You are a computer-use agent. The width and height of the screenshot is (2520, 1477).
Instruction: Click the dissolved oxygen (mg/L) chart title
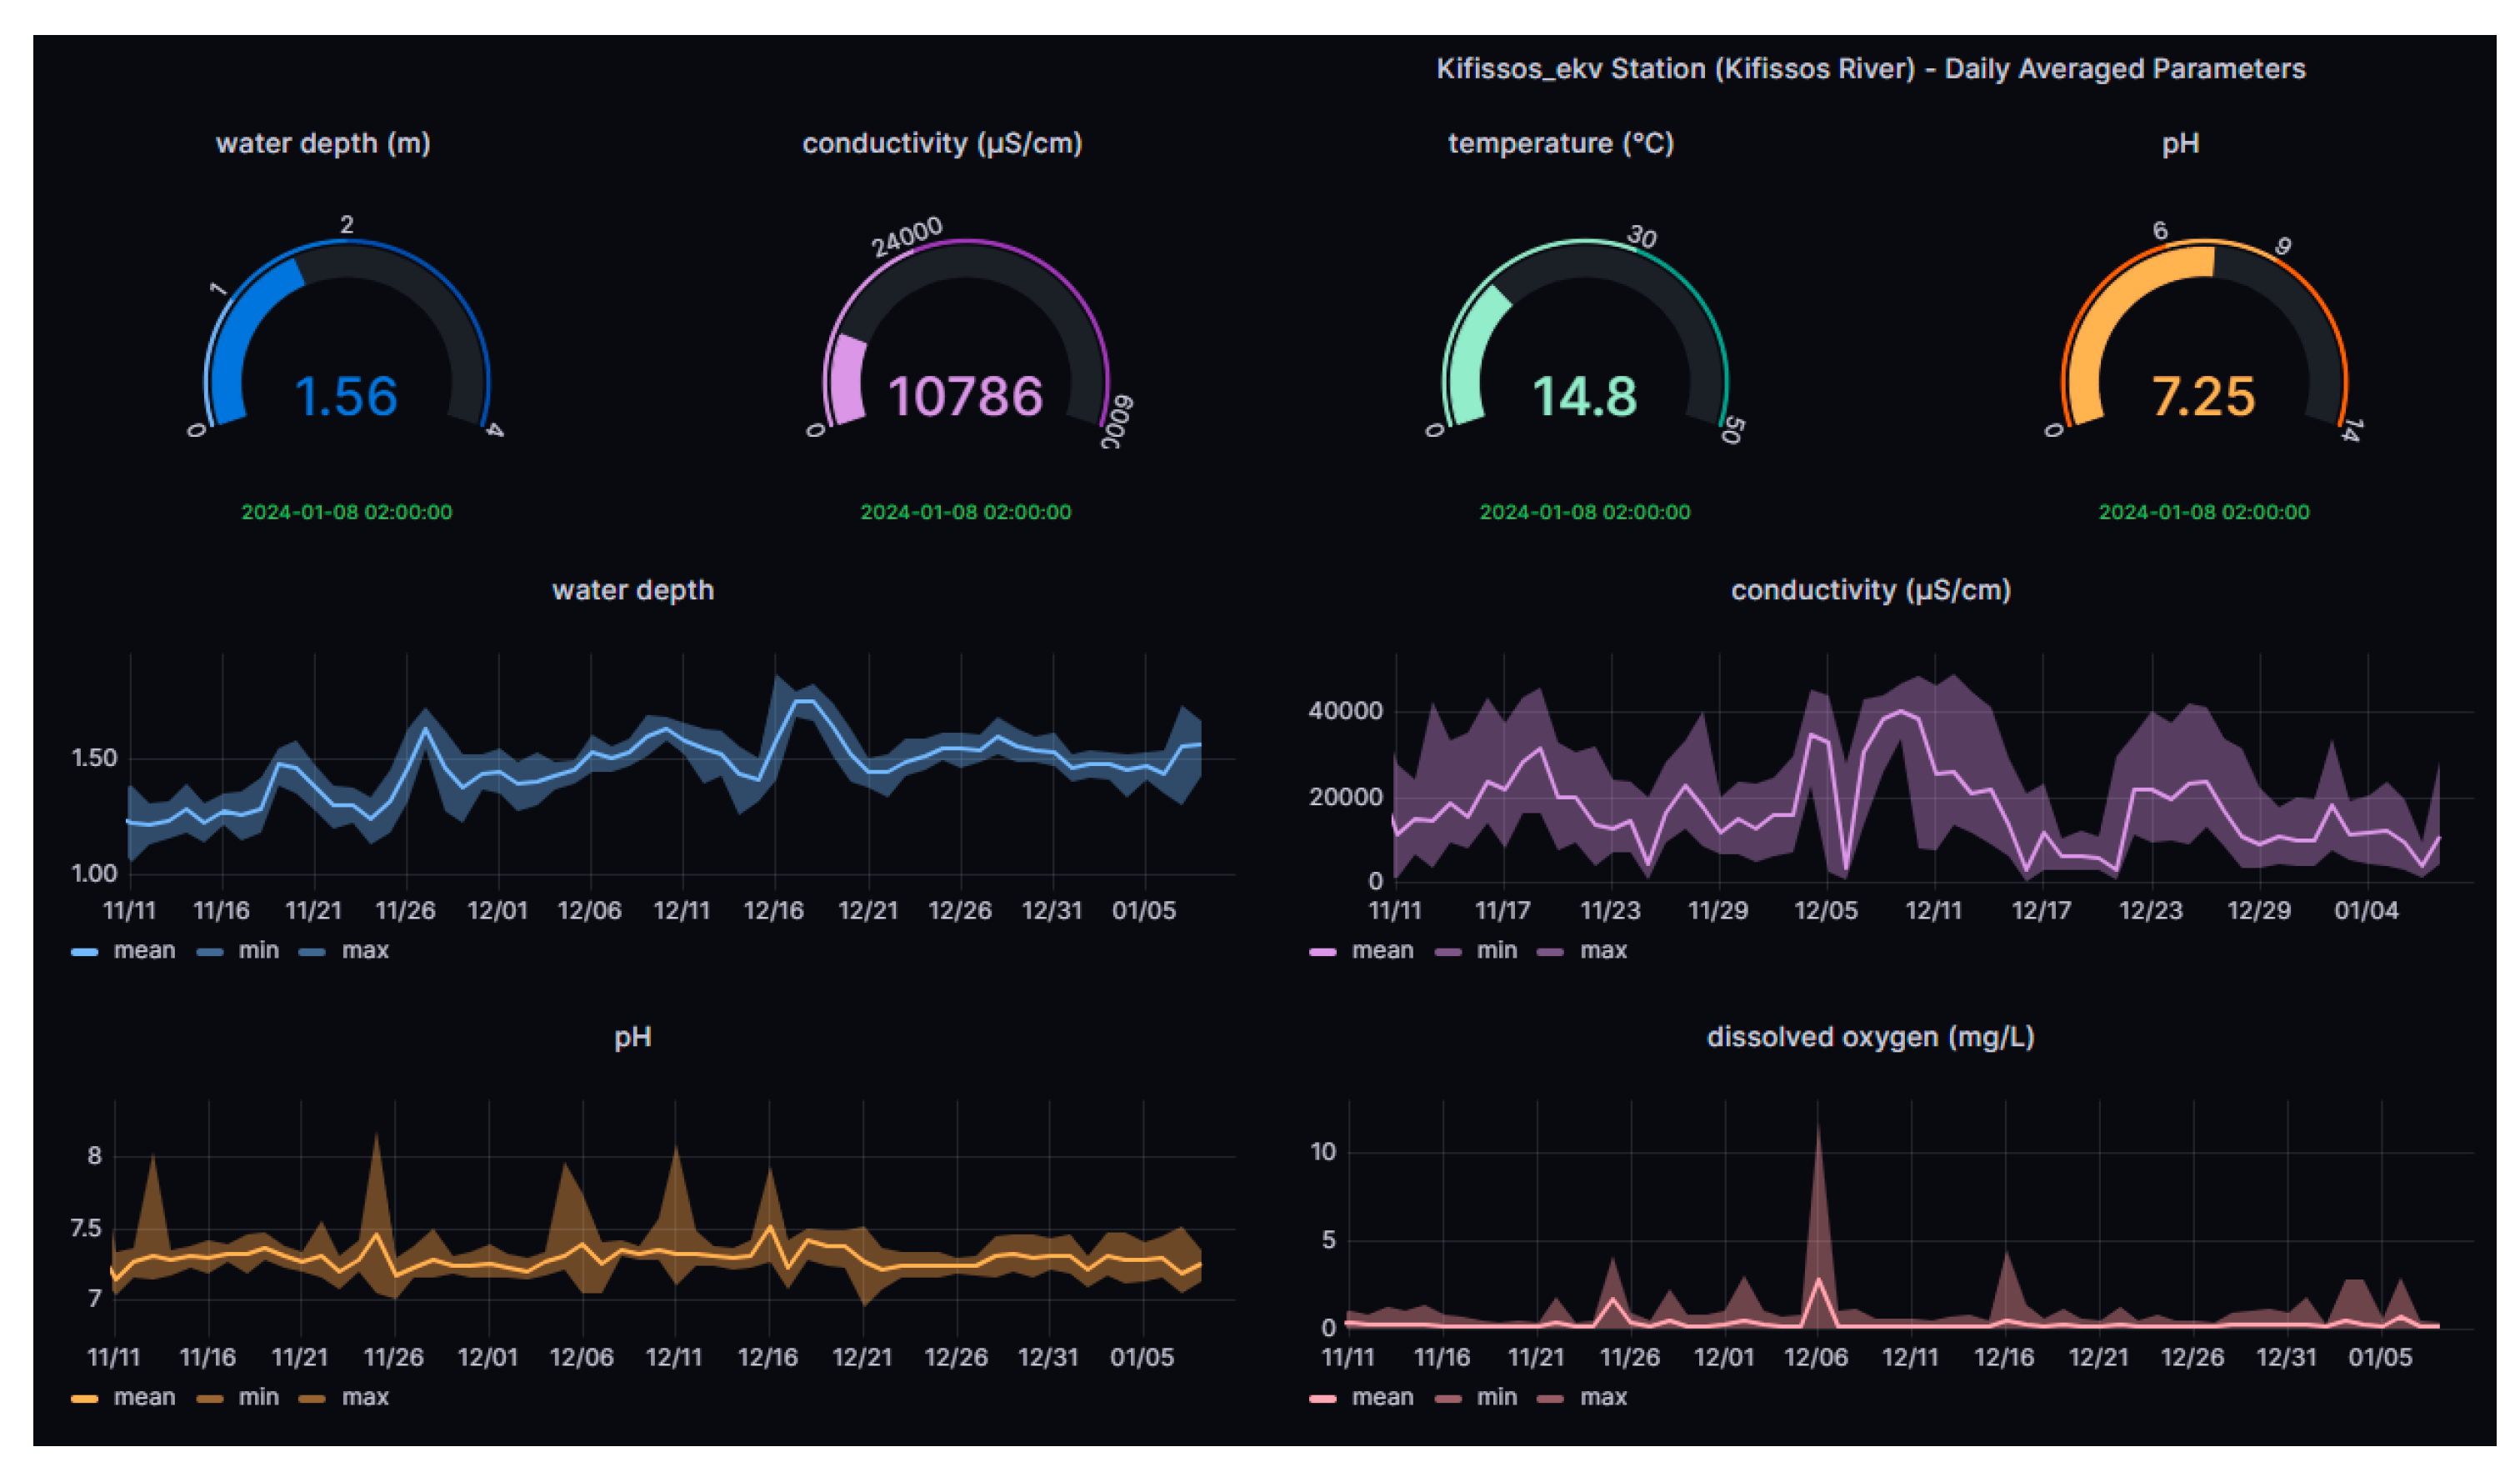click(x=1870, y=1037)
